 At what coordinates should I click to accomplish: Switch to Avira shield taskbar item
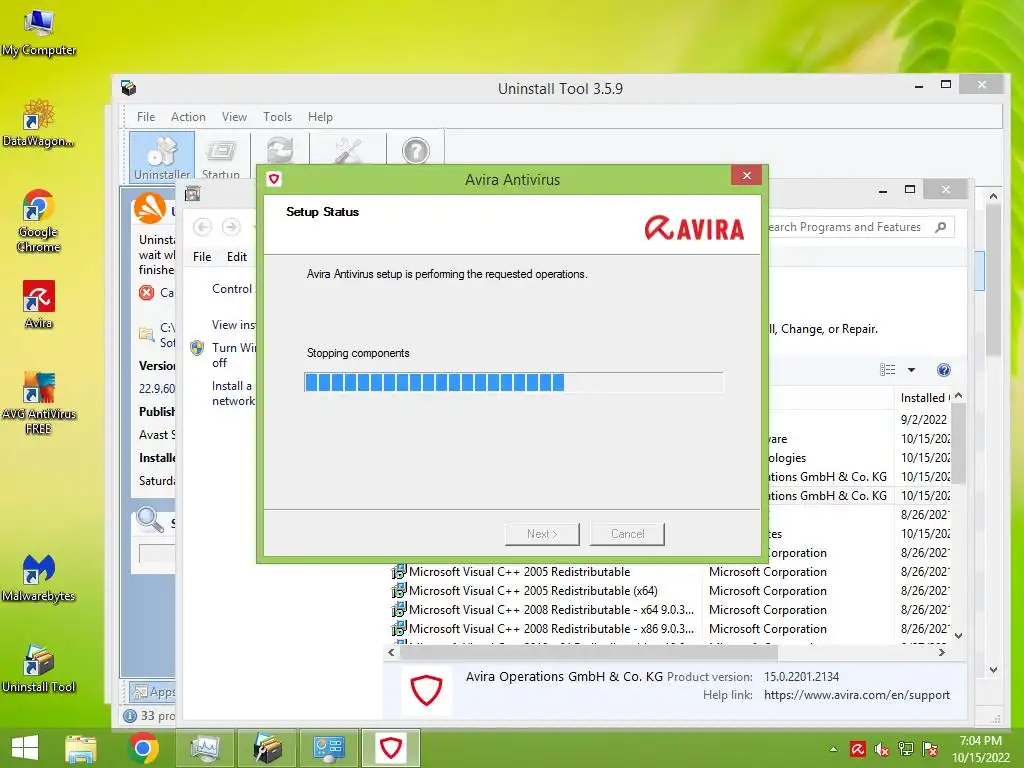coord(391,748)
